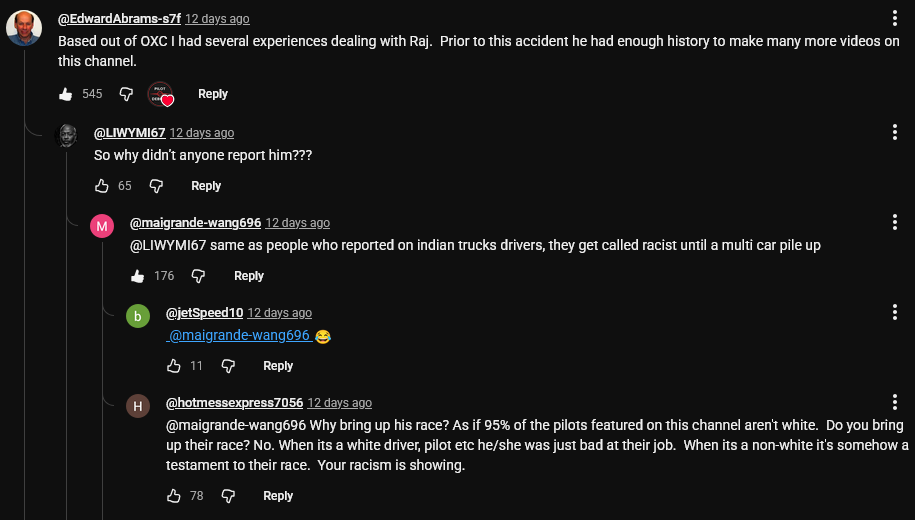
Task: Like the hotmessexpress7056 comment
Action: click(x=174, y=496)
